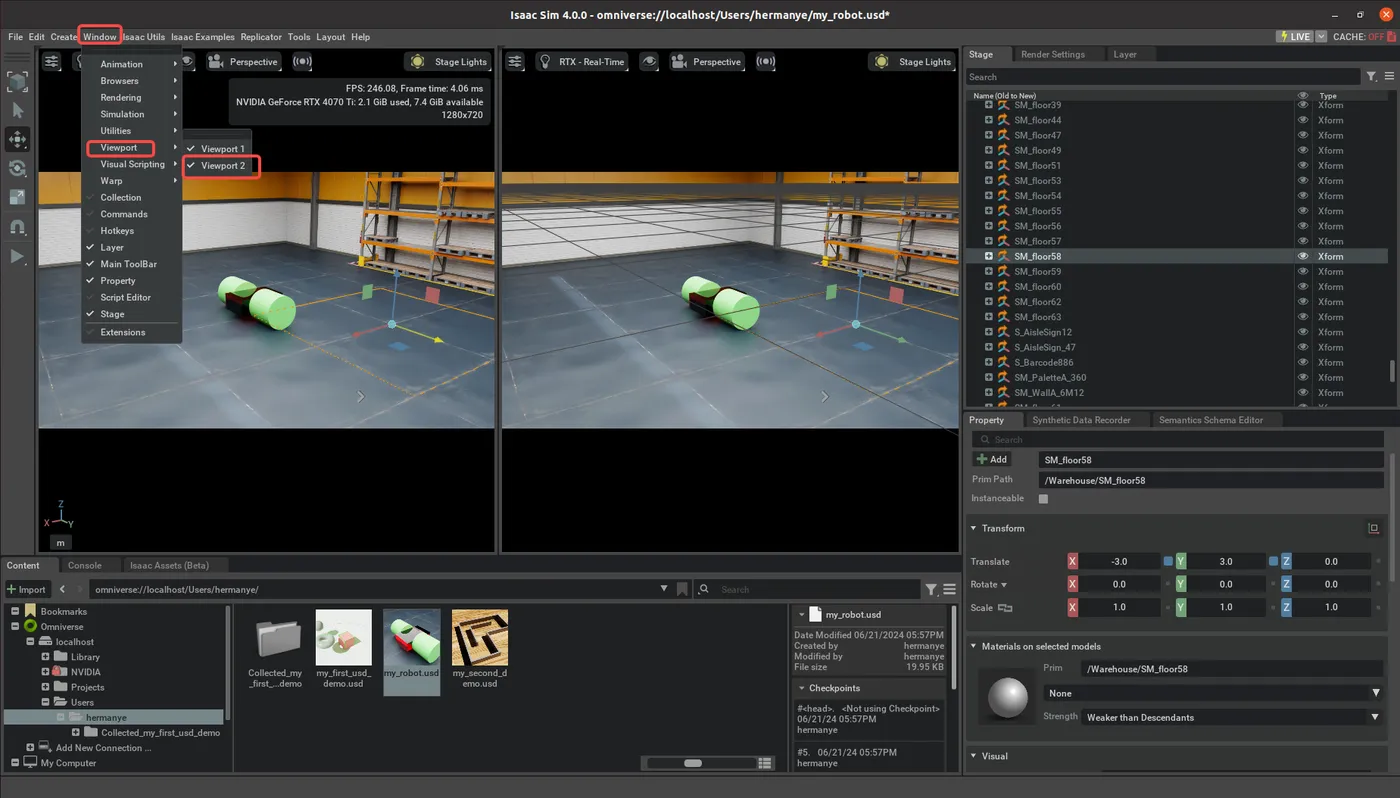
Task: Open RTX - Real-Time renderer menu
Action: pos(582,61)
